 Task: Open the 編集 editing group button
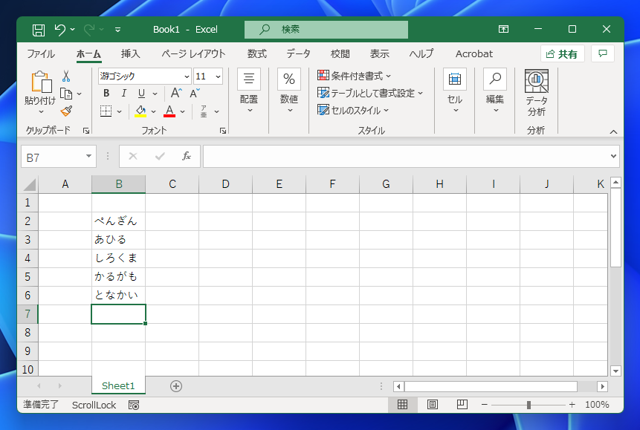495,92
